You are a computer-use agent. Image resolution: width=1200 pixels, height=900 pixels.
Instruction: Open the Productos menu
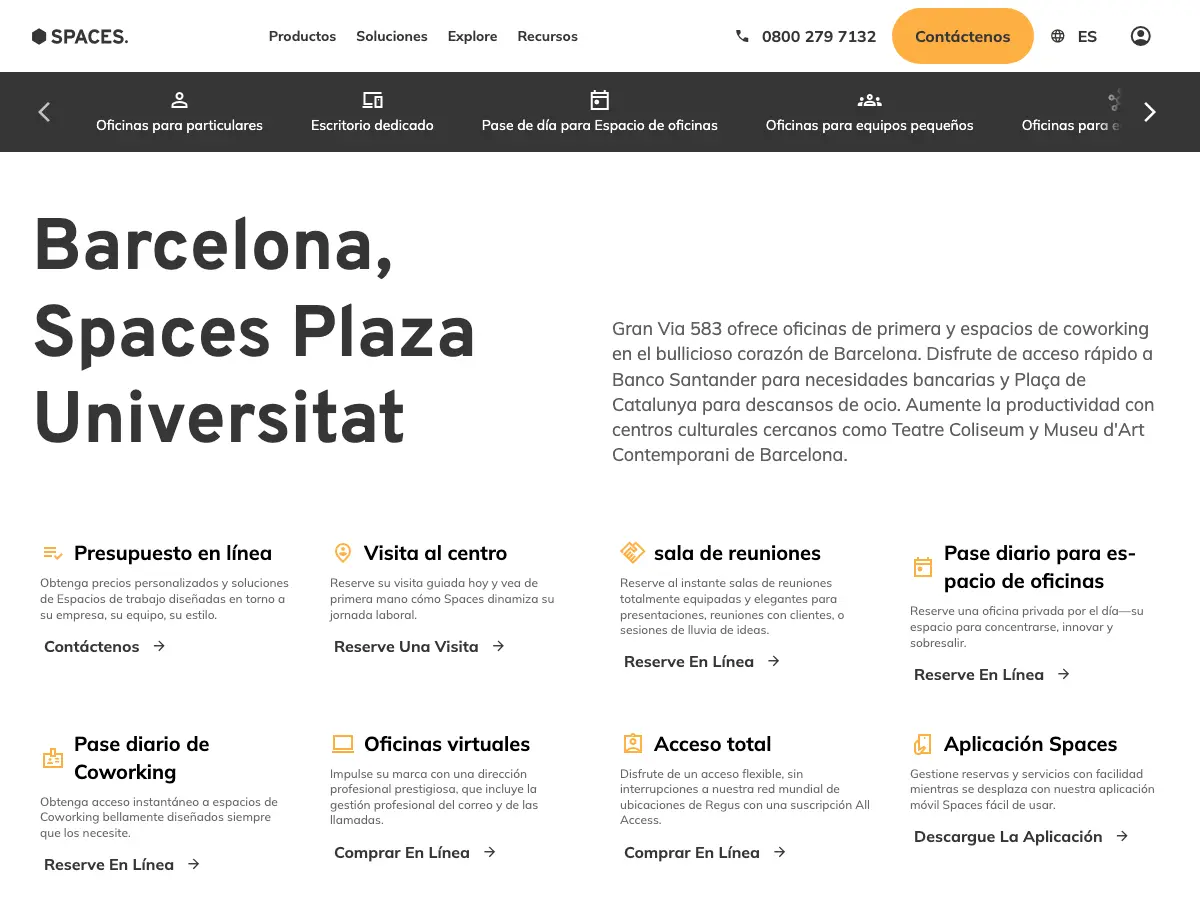click(302, 36)
